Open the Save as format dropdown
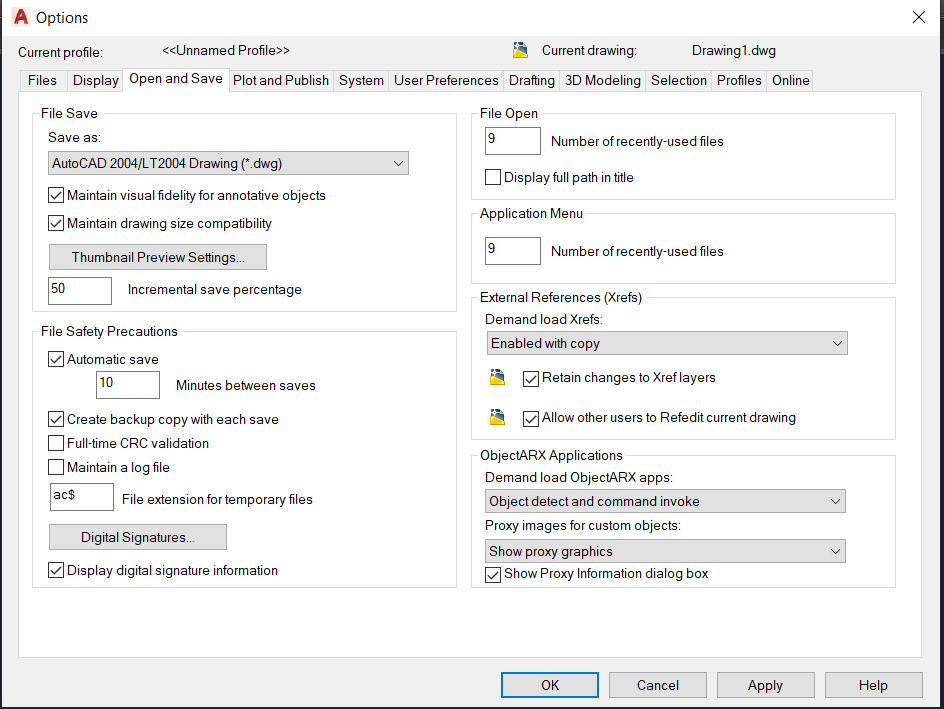 [228, 163]
